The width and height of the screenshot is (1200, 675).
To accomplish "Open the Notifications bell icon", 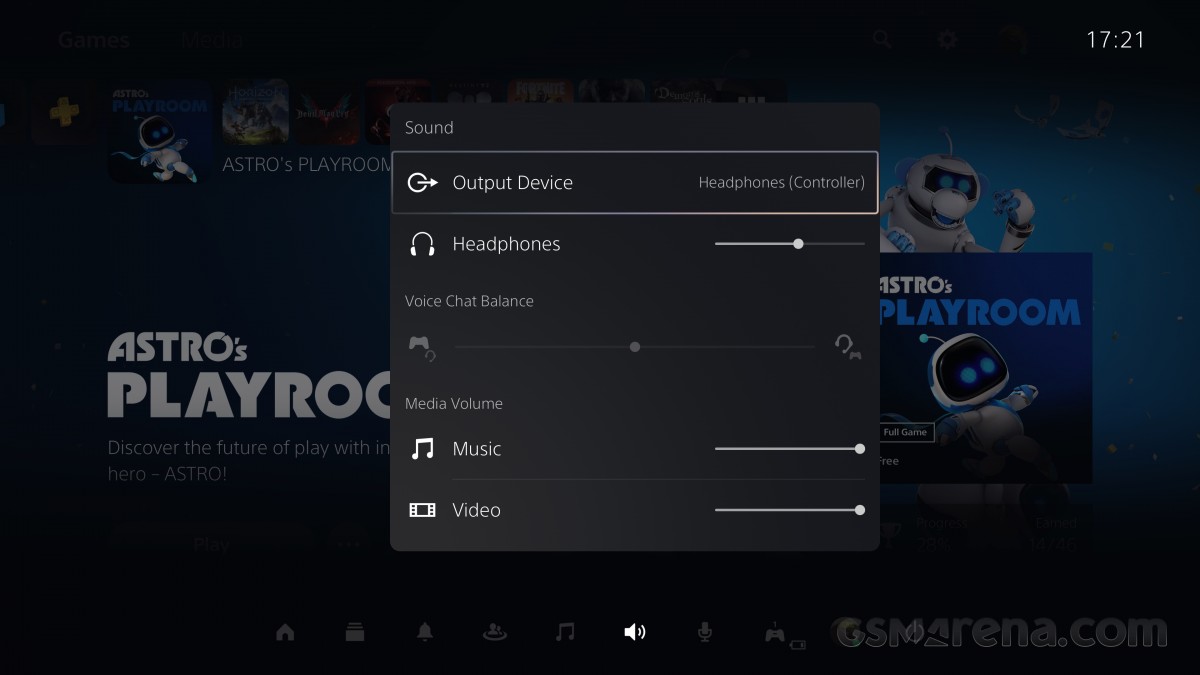I will (425, 632).
